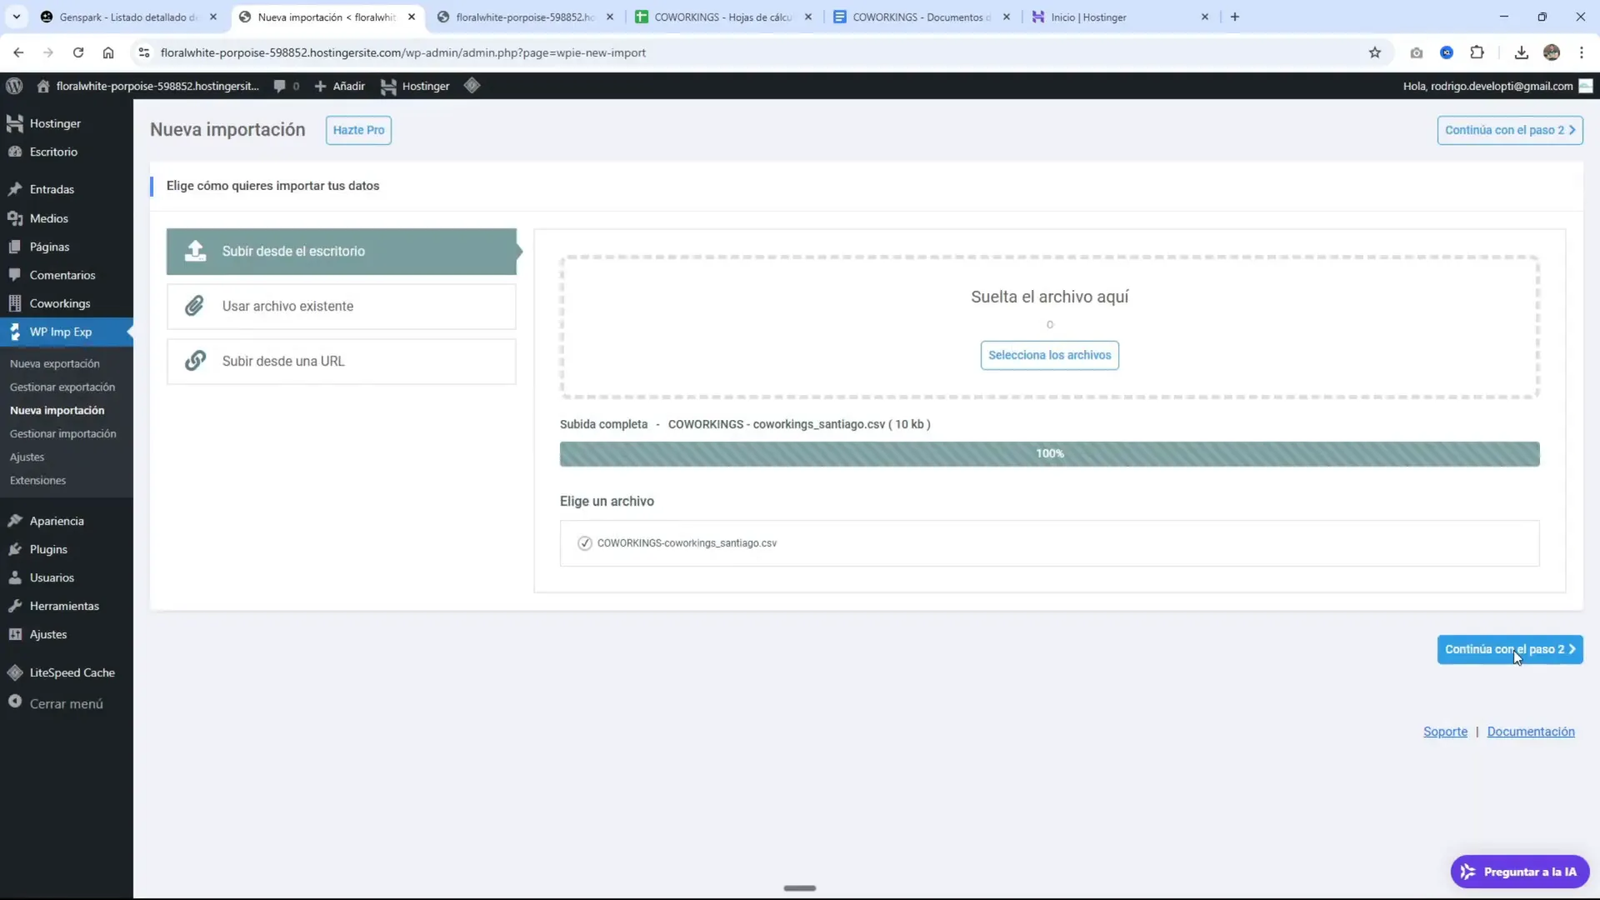Open the Chrome profile avatar
The width and height of the screenshot is (1600, 900).
point(1552,53)
